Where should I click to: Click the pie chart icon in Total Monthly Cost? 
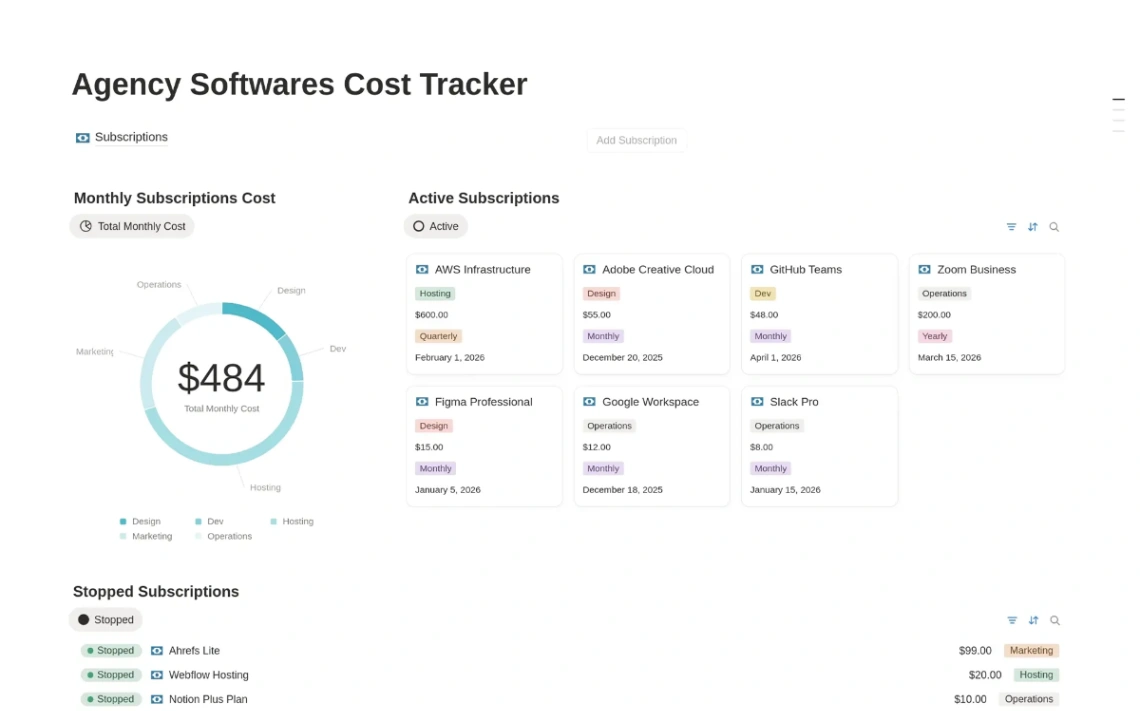[x=86, y=226]
